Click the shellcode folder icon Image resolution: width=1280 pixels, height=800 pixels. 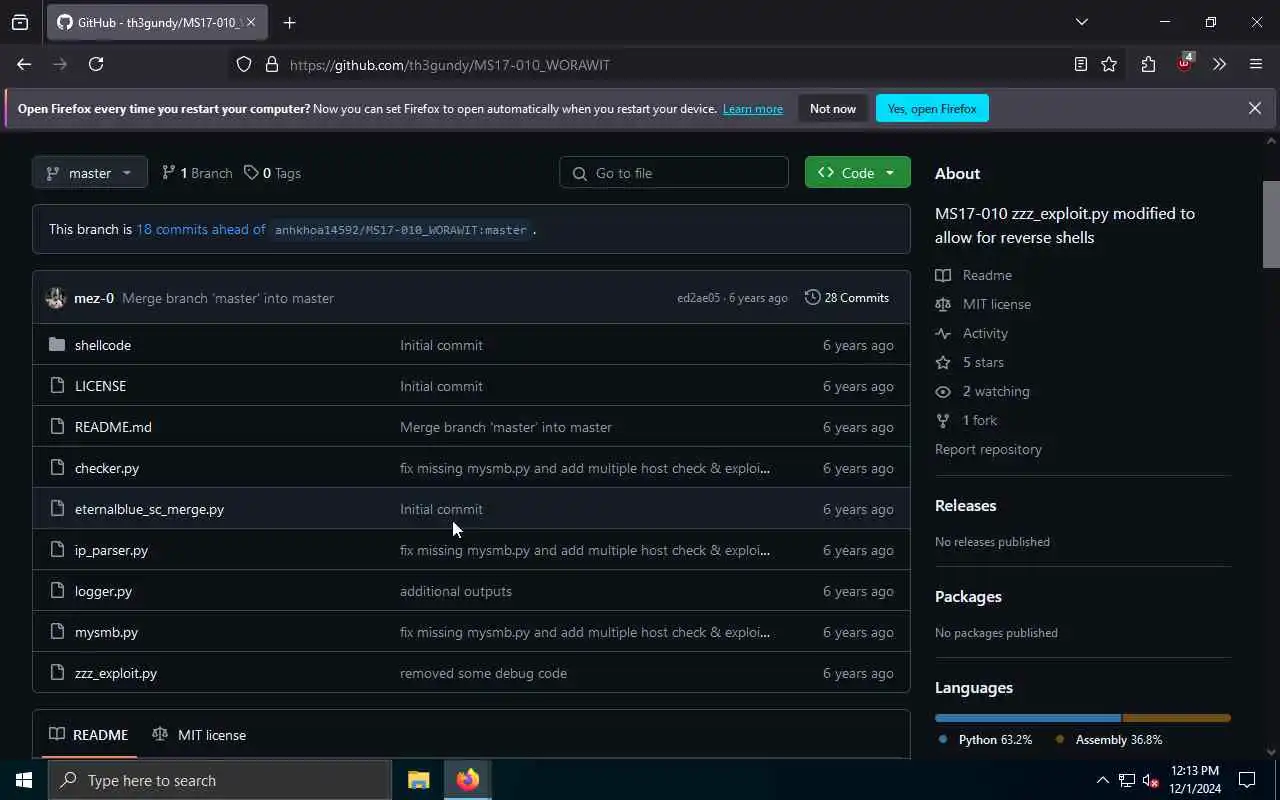pos(57,345)
